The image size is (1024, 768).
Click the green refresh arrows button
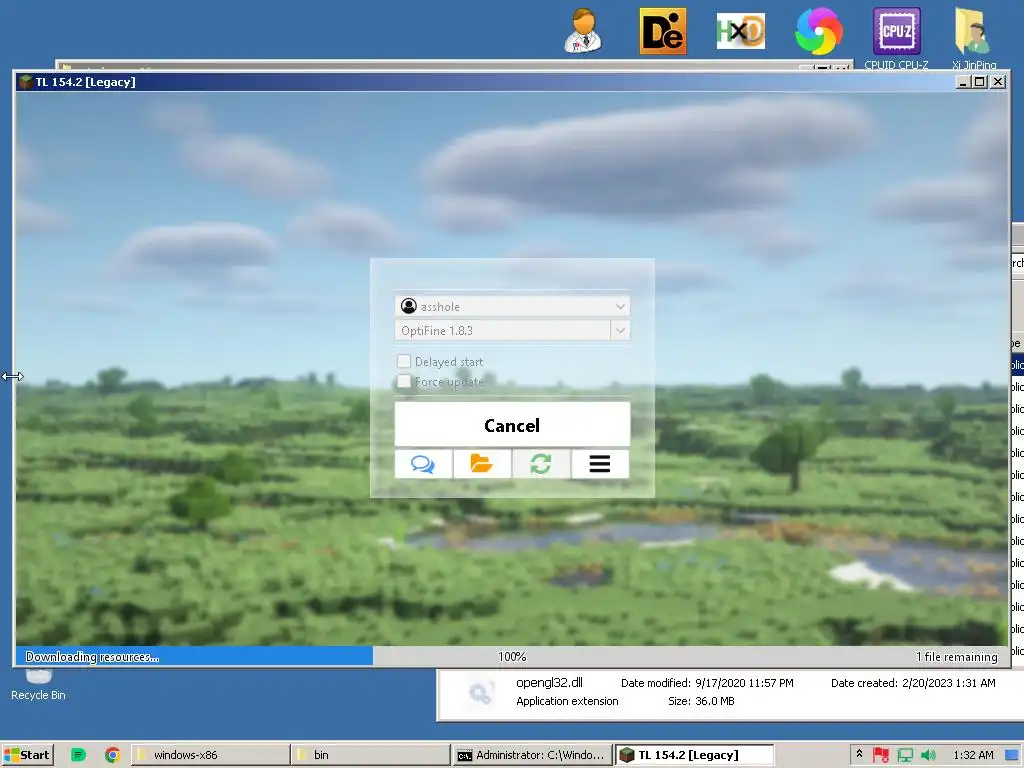[x=540, y=464]
